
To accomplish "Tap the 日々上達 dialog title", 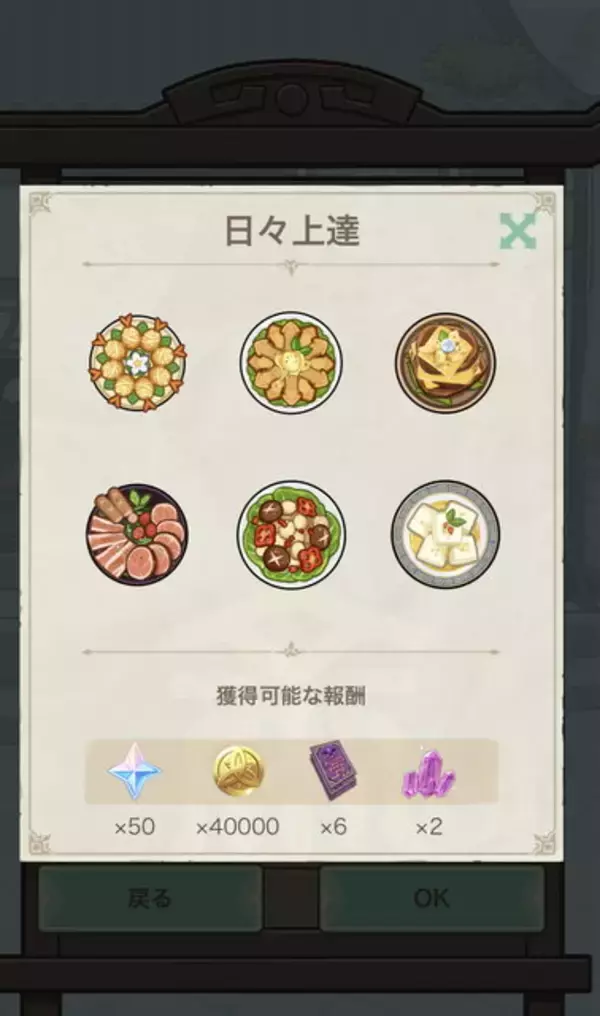I will point(292,231).
